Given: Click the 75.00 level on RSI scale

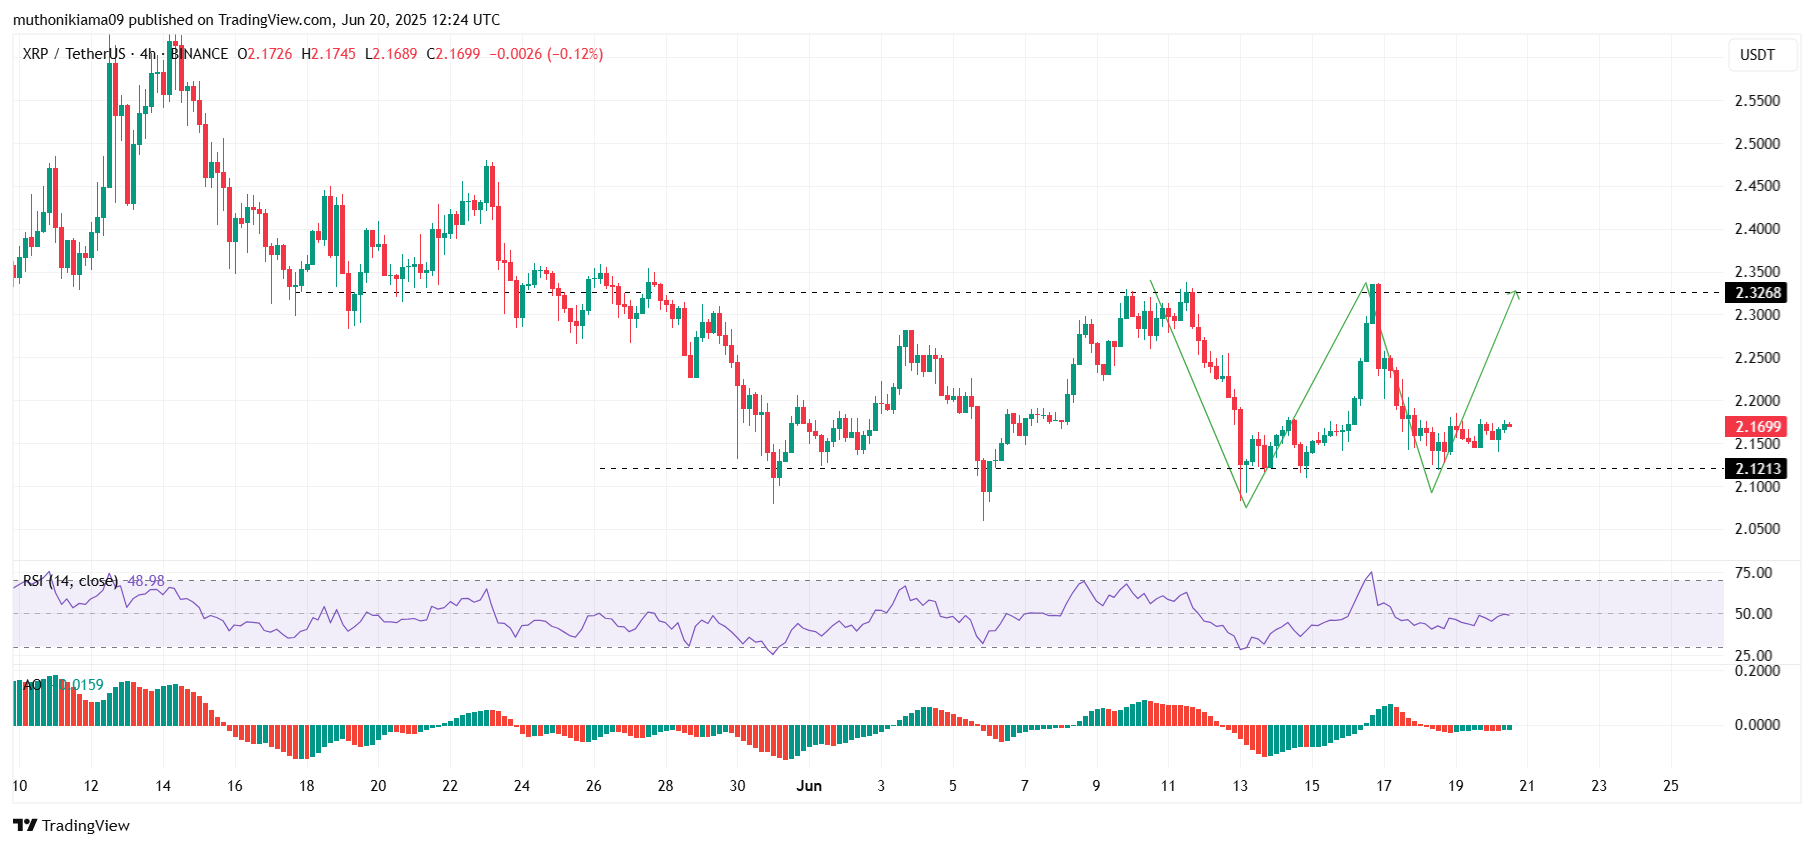Looking at the screenshot, I should [x=1753, y=573].
